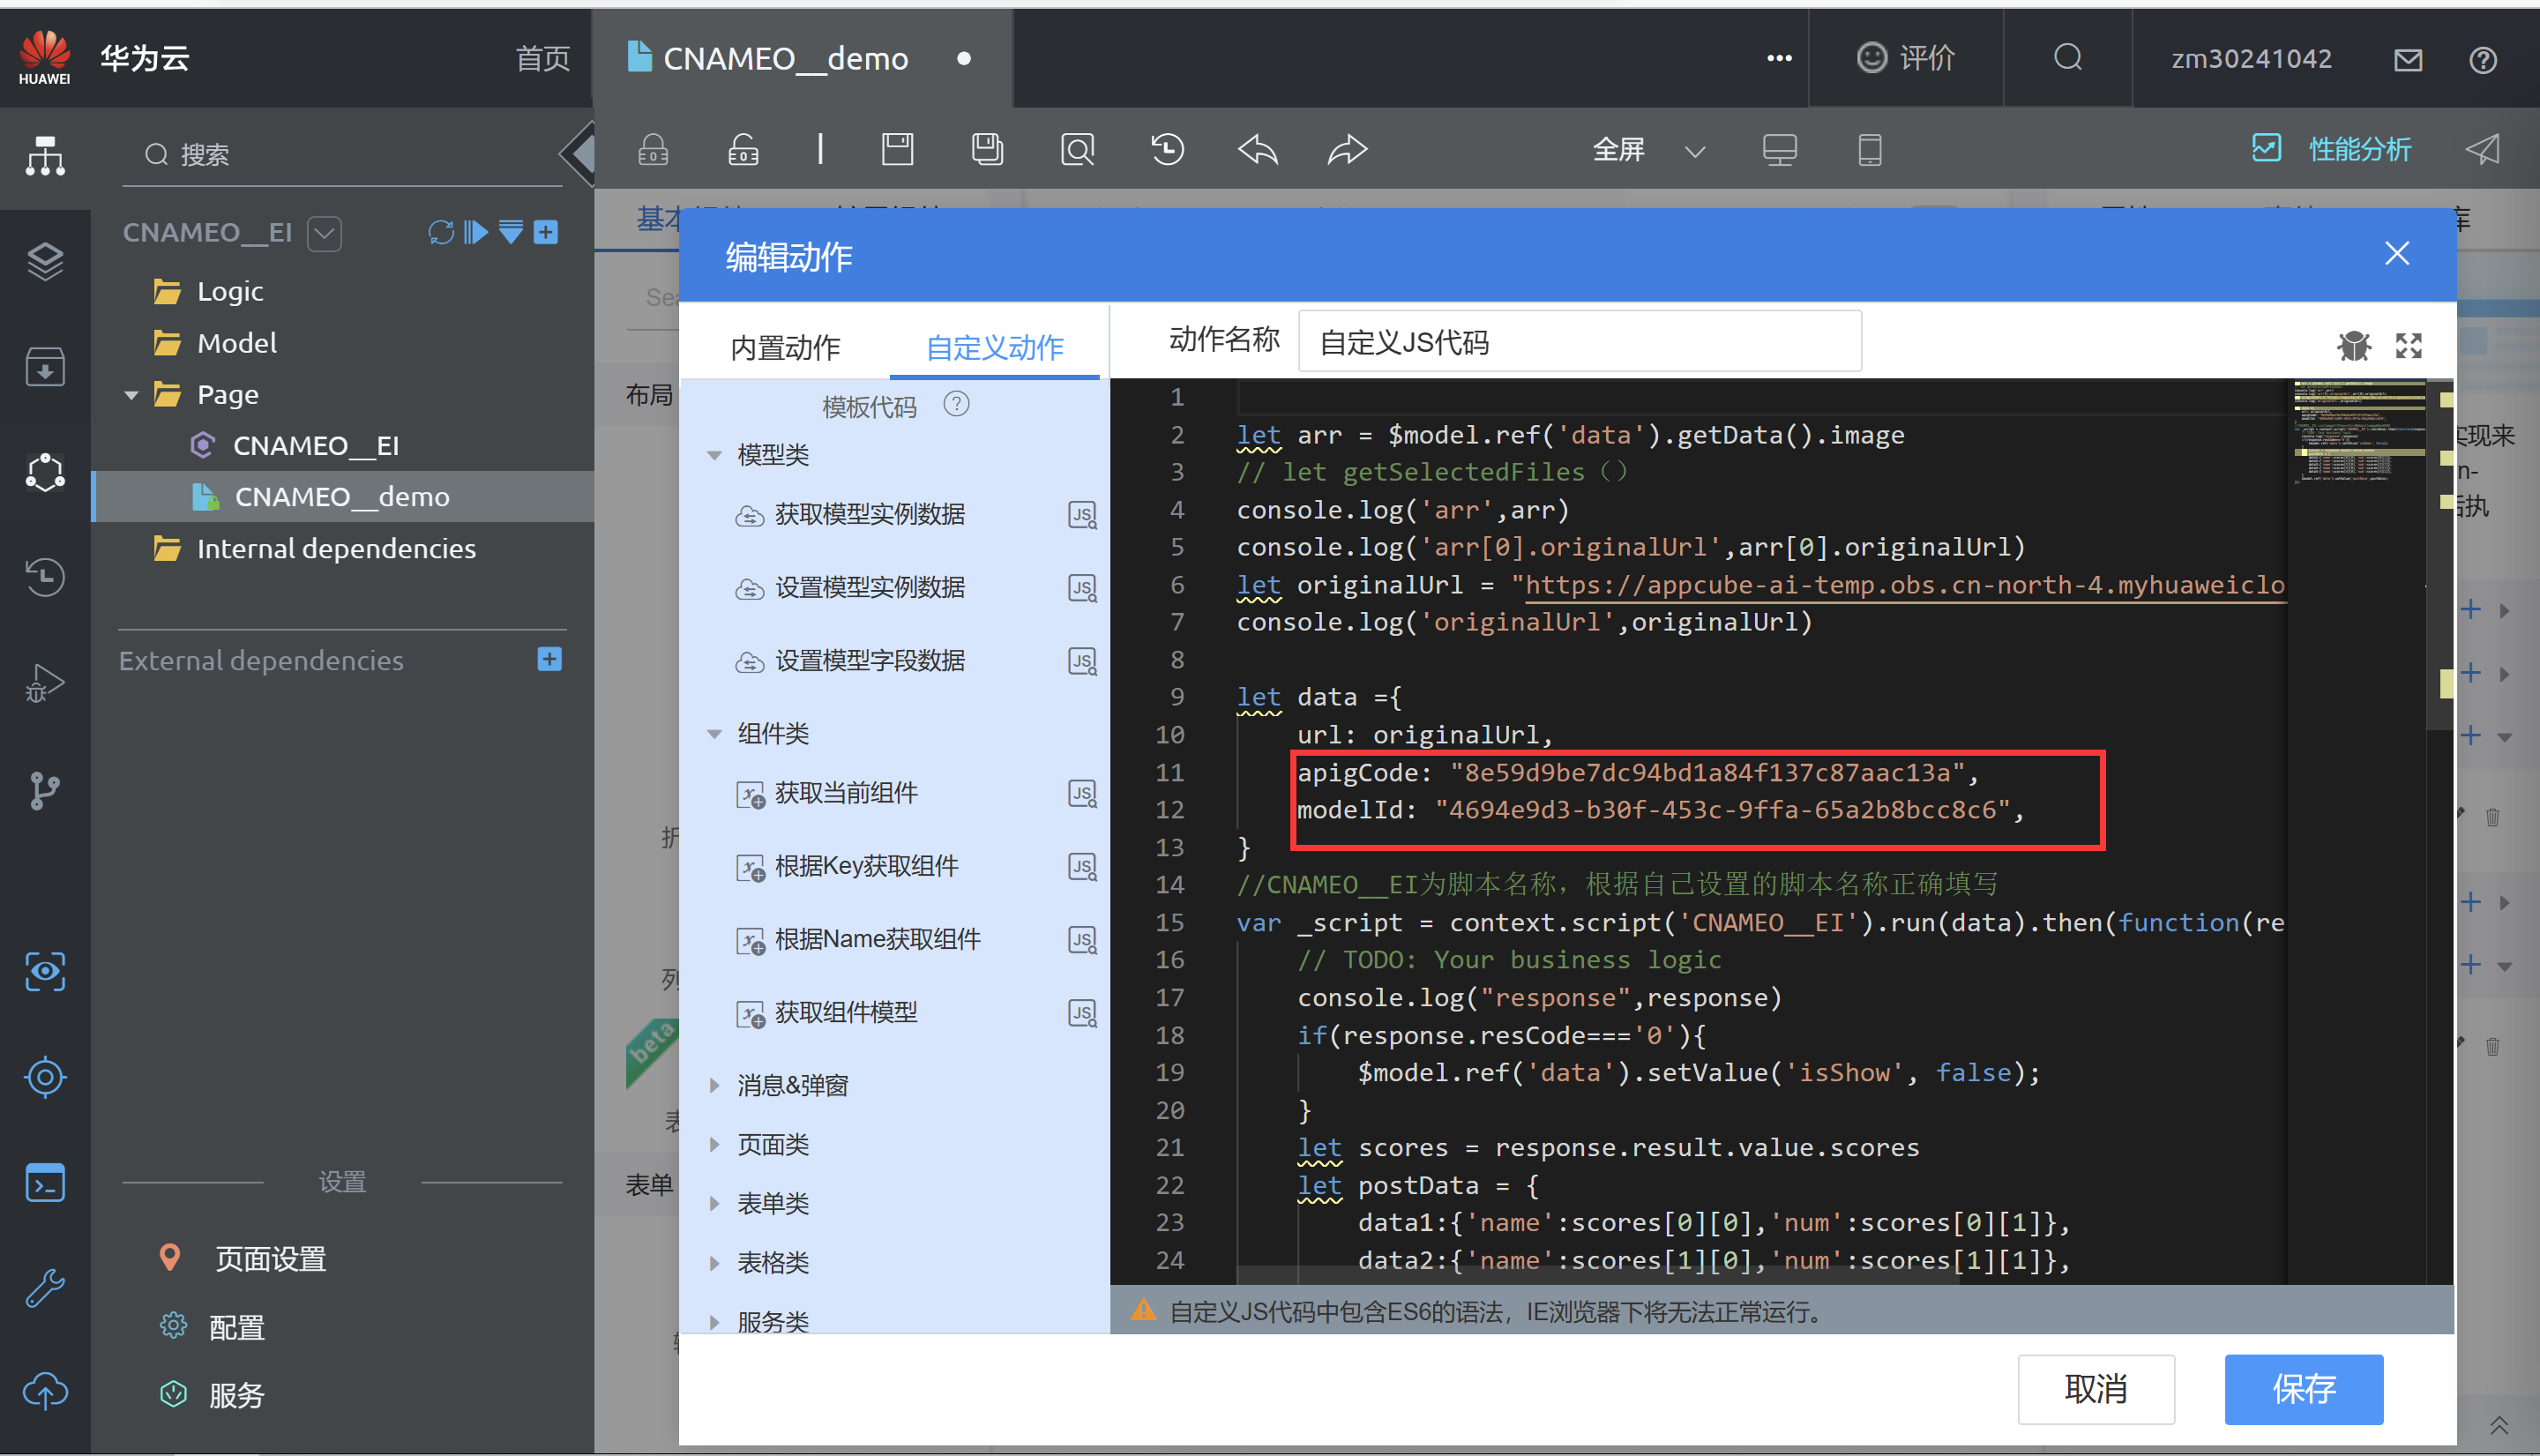Click the 动作名称 input field

pos(1578,342)
